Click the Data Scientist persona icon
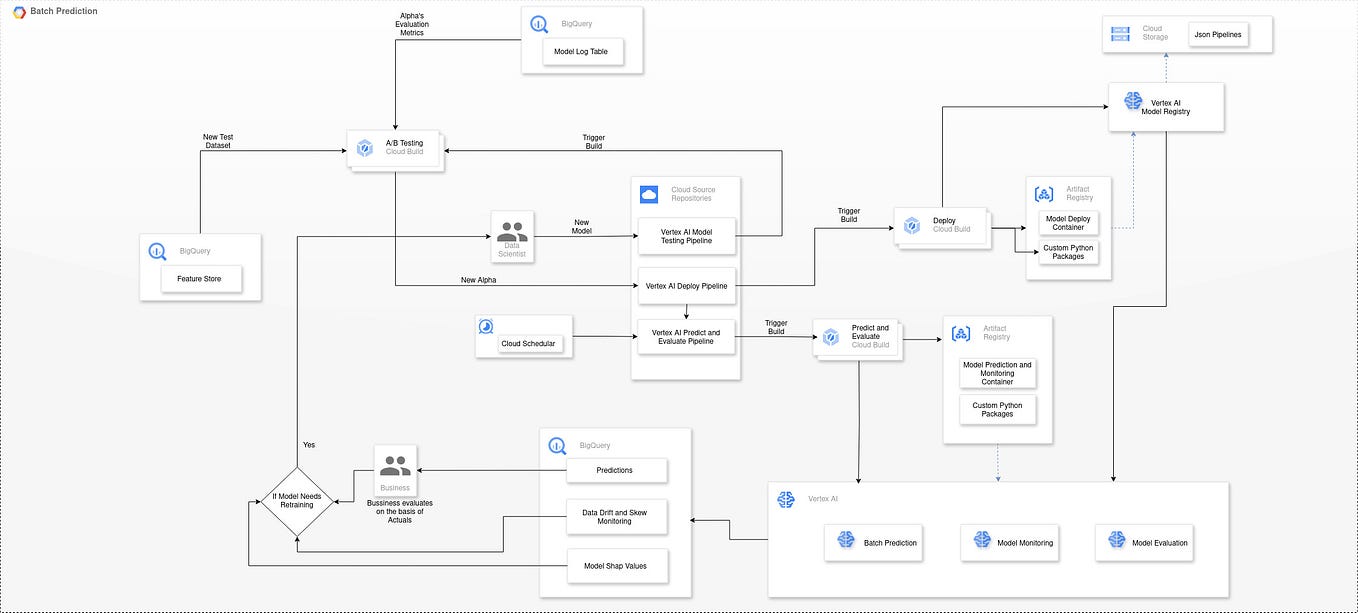This screenshot has width=1358, height=613. (512, 230)
